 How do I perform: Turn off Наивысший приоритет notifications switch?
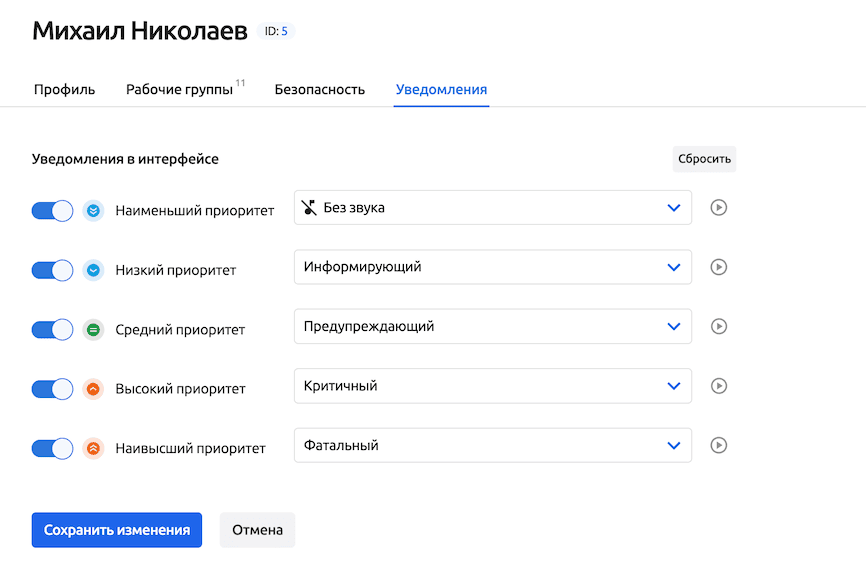[52, 448]
